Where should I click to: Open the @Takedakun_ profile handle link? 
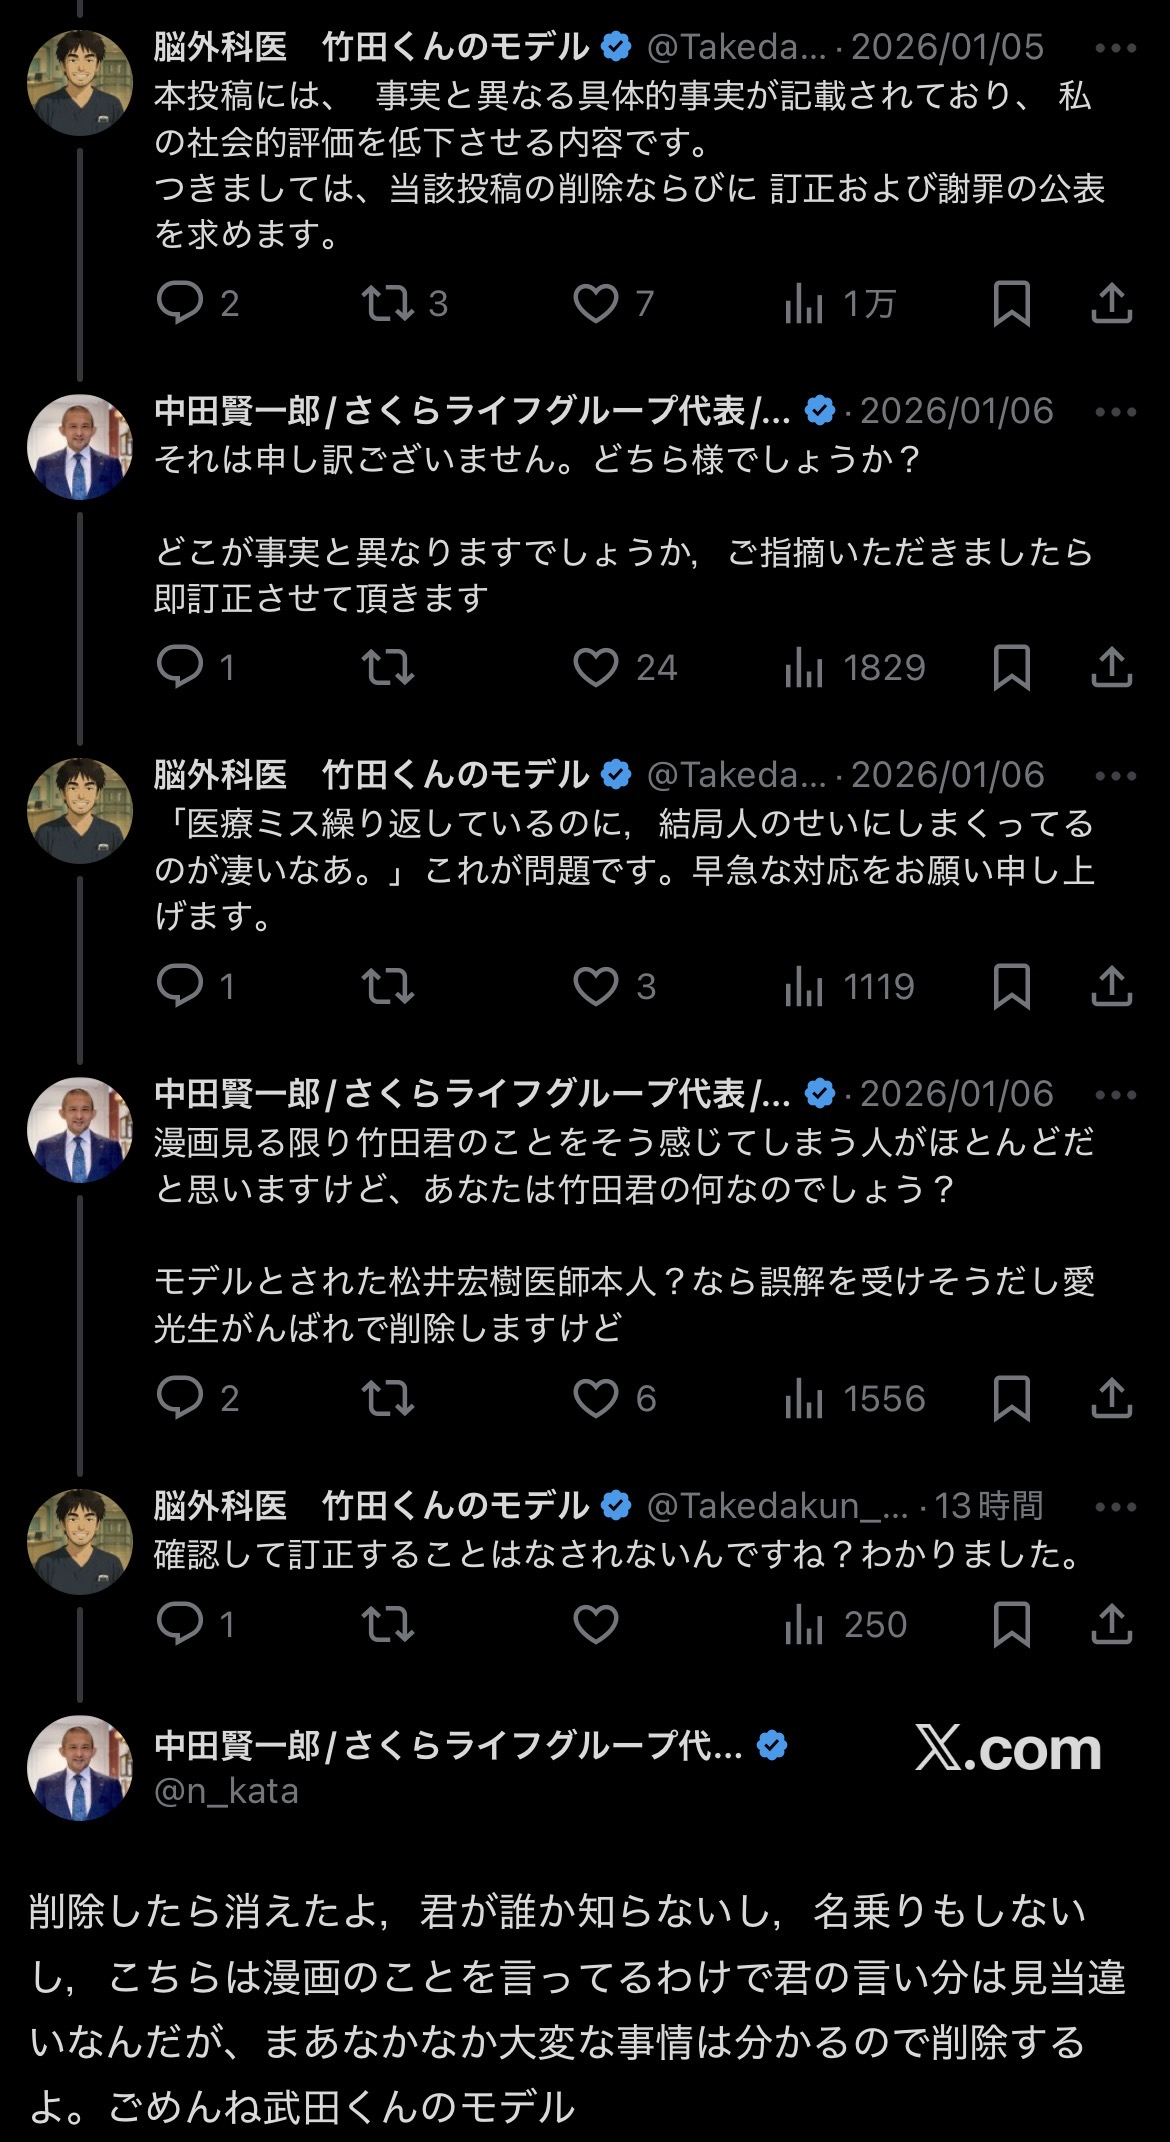coord(777,1506)
